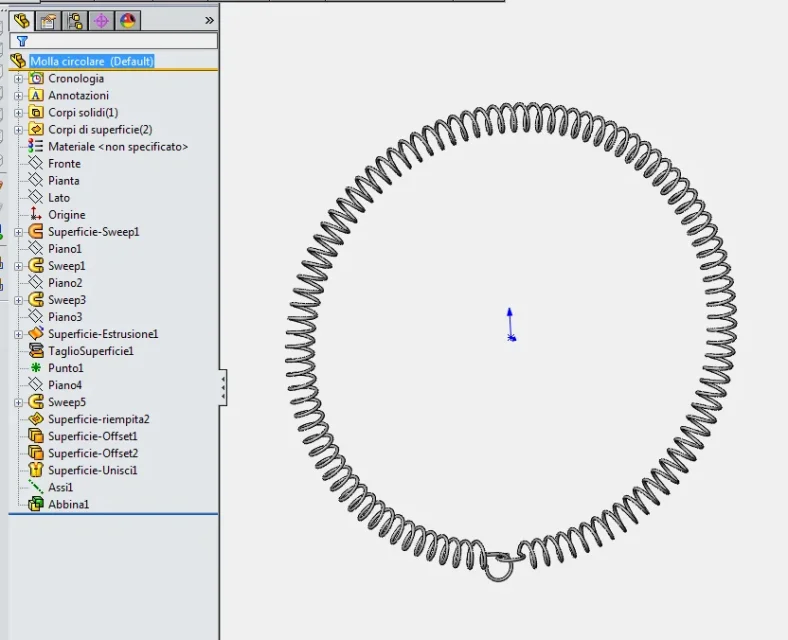Select the 'Abbina1' feature name
The height and width of the screenshot is (640, 788).
click(69, 504)
